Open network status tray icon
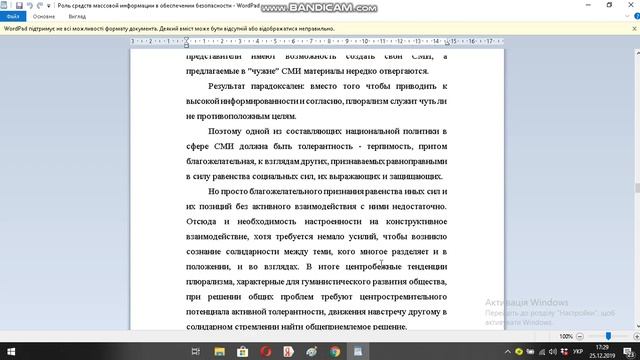The height and width of the screenshot is (360, 640). click(542, 351)
